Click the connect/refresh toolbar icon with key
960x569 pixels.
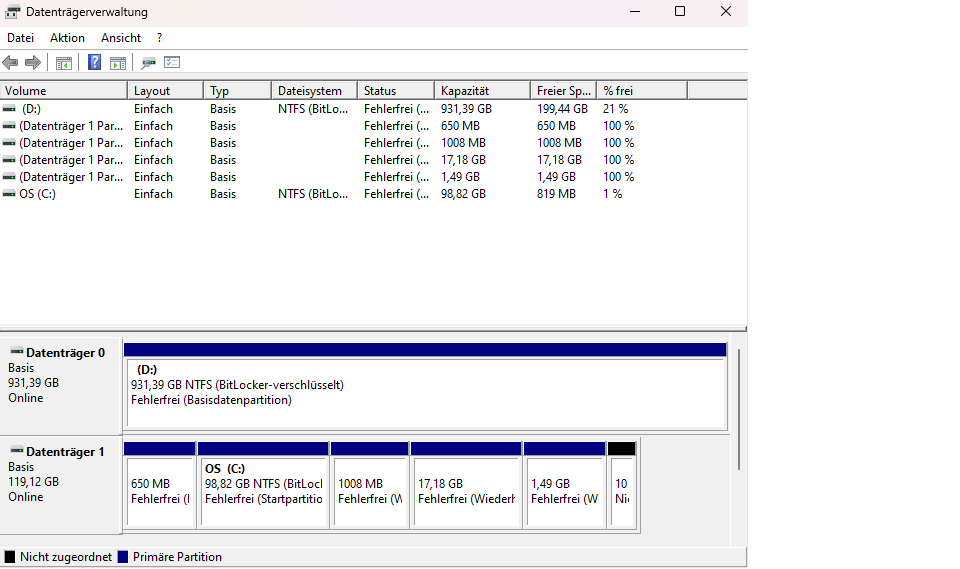click(x=148, y=62)
